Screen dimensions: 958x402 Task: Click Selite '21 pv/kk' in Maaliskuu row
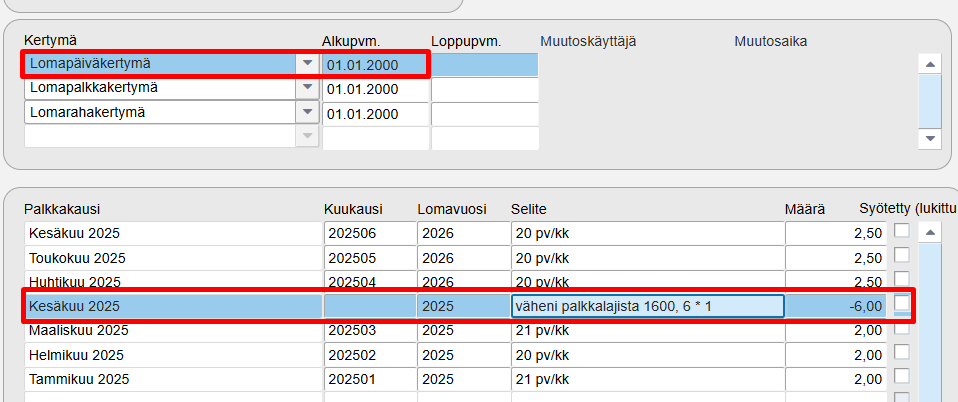pyautogui.click(x=648, y=331)
